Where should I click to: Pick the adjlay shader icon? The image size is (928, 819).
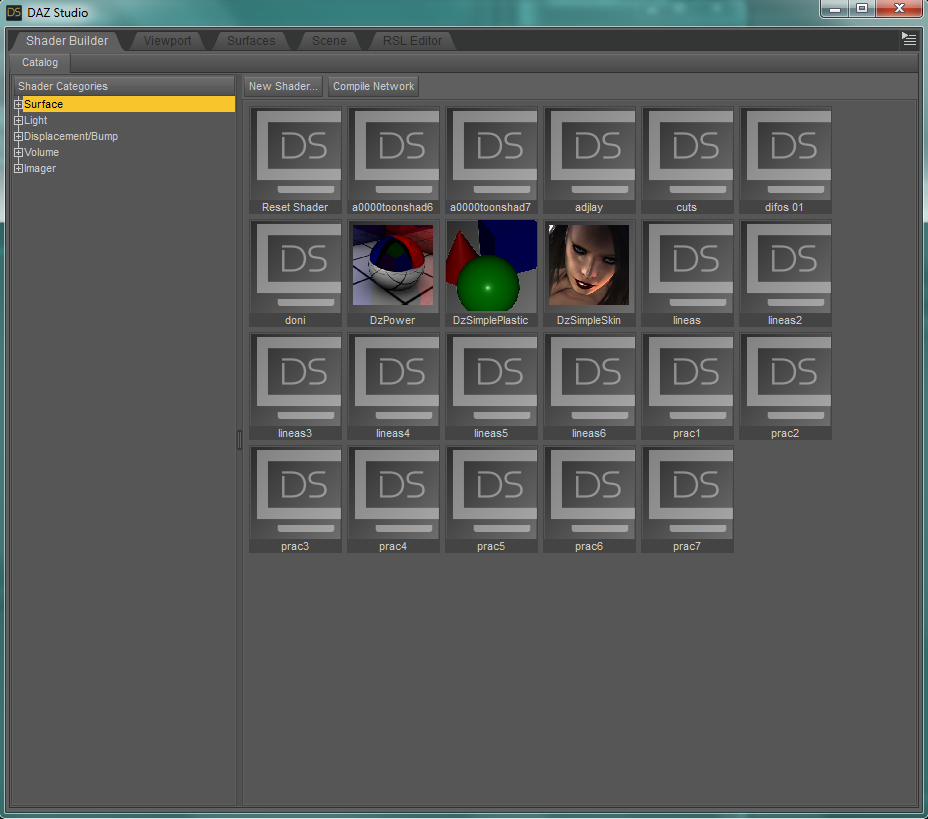point(589,160)
